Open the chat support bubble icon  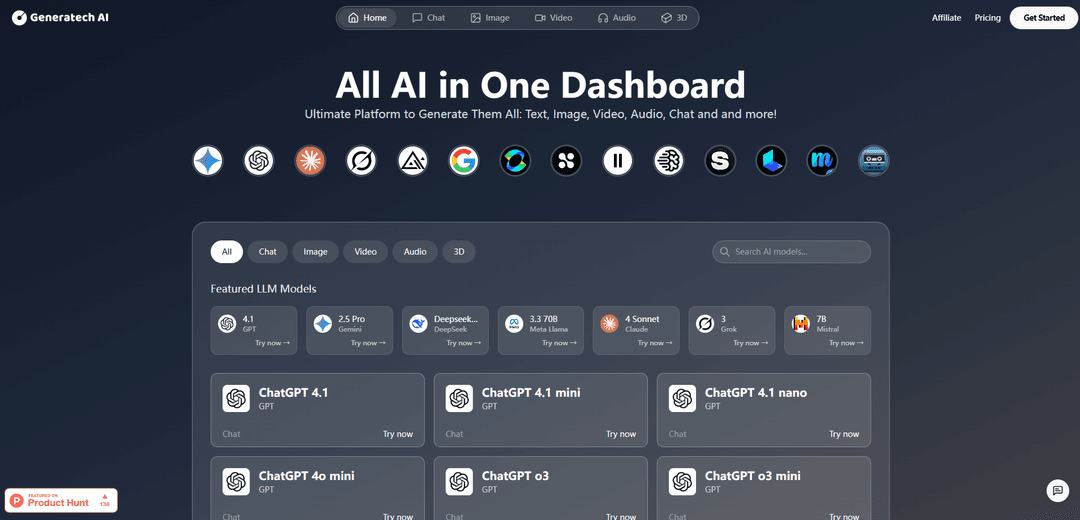[x=1057, y=490]
